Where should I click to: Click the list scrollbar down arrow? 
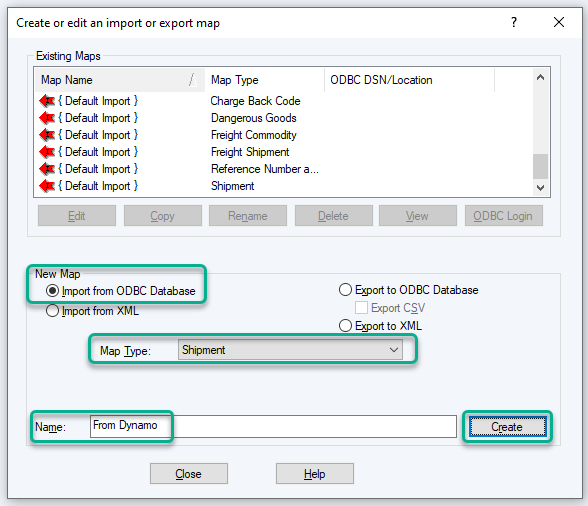click(x=540, y=187)
